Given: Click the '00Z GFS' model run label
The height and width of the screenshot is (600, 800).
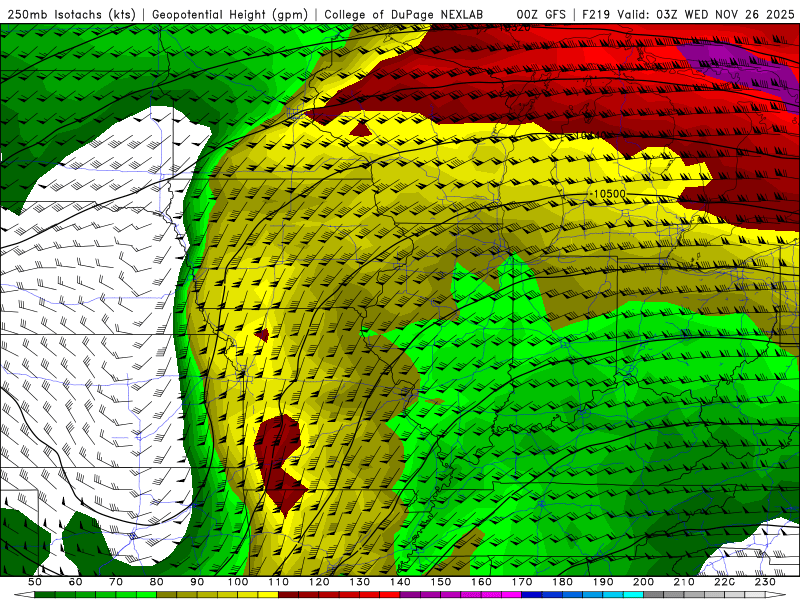Looking at the screenshot, I should pos(541,14).
